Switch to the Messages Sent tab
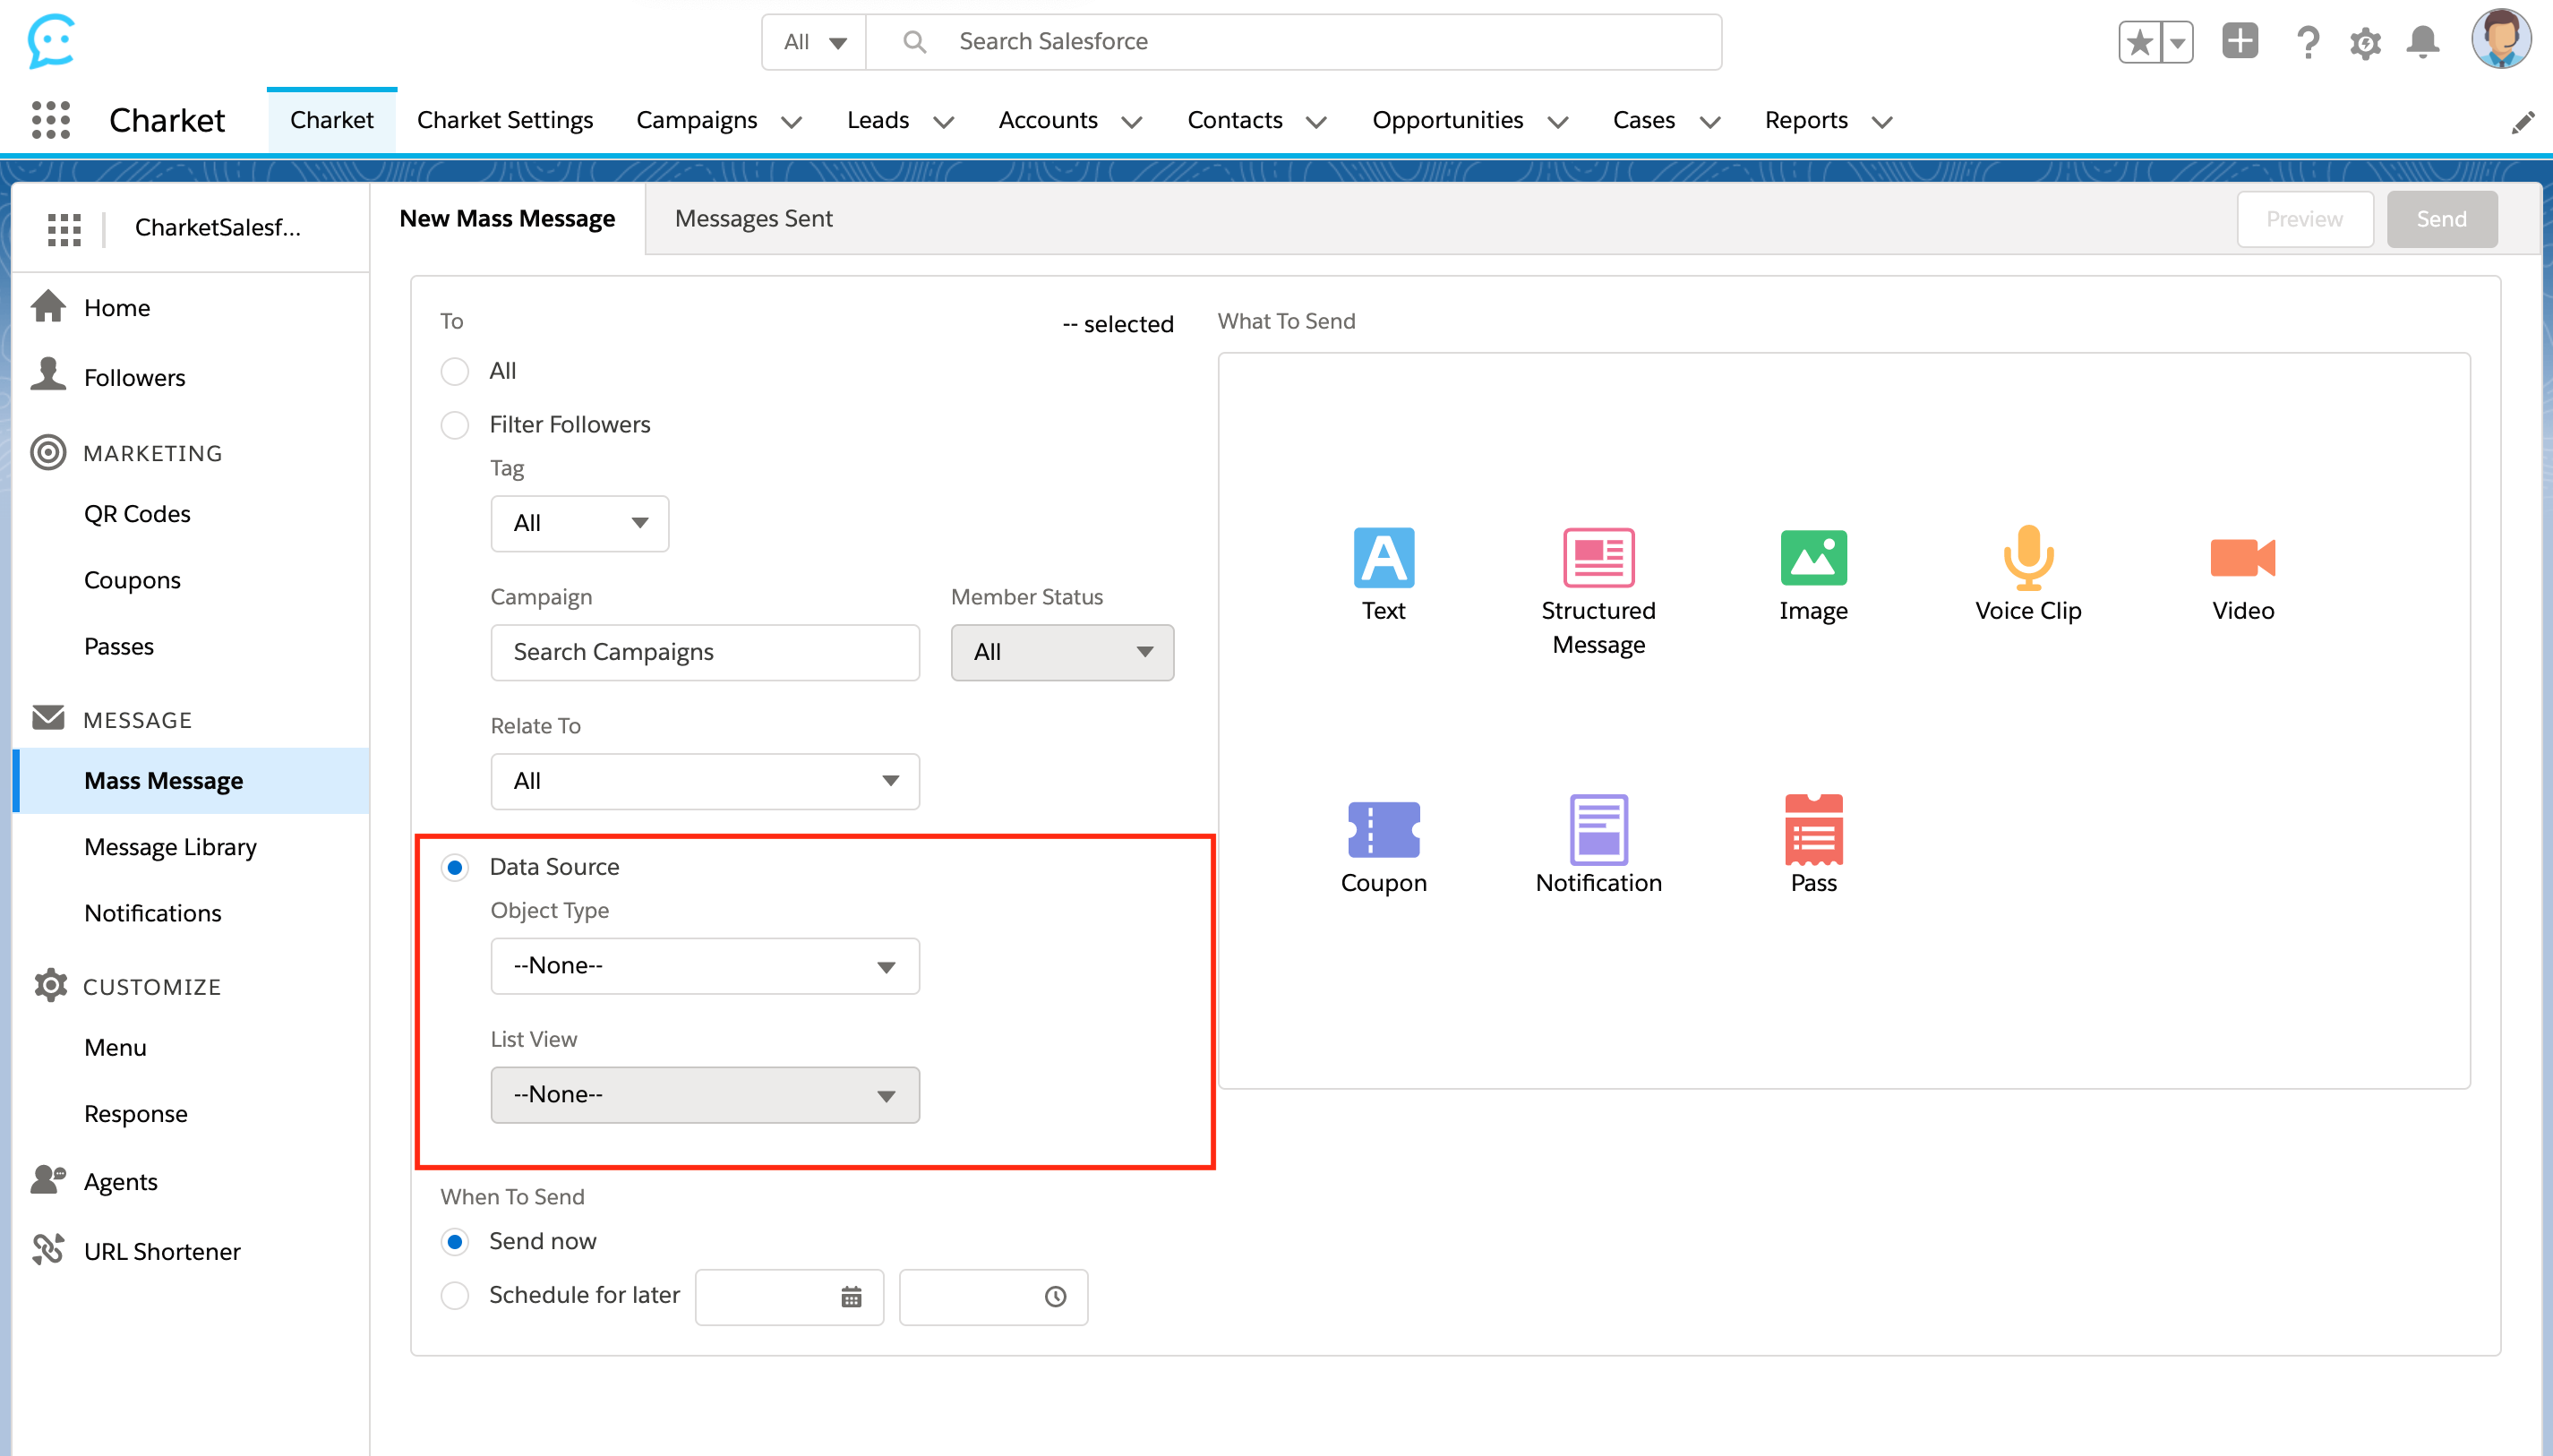Viewport: 2553px width, 1456px height. 753,218
